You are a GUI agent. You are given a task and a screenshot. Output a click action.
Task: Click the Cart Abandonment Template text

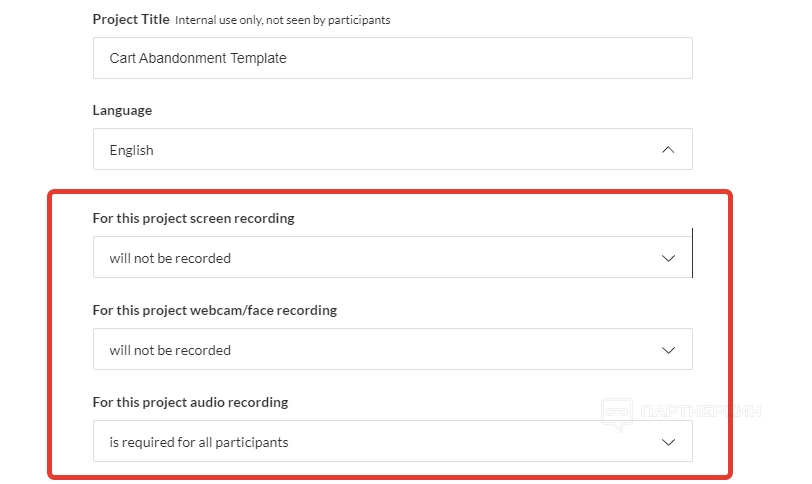tap(198, 58)
